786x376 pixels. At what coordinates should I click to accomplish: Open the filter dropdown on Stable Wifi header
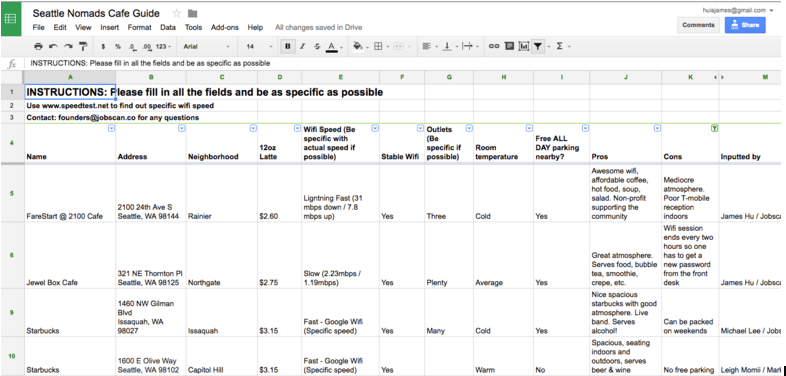pyautogui.click(x=420, y=128)
